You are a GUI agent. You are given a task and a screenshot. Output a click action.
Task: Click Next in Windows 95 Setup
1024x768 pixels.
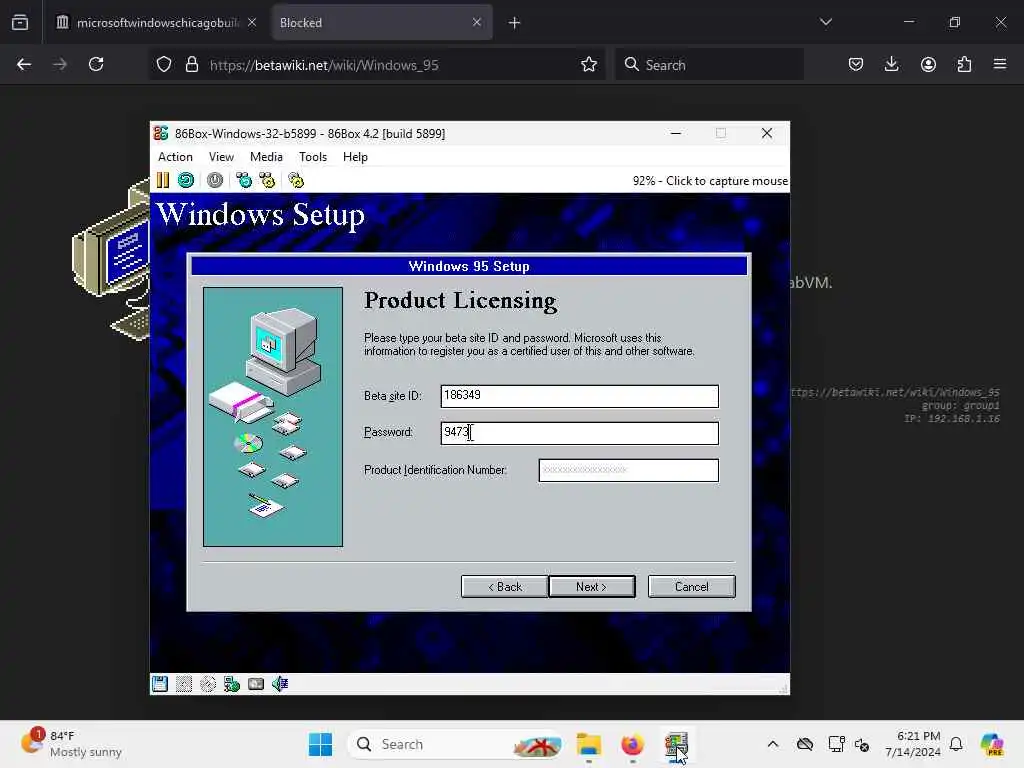pos(592,586)
